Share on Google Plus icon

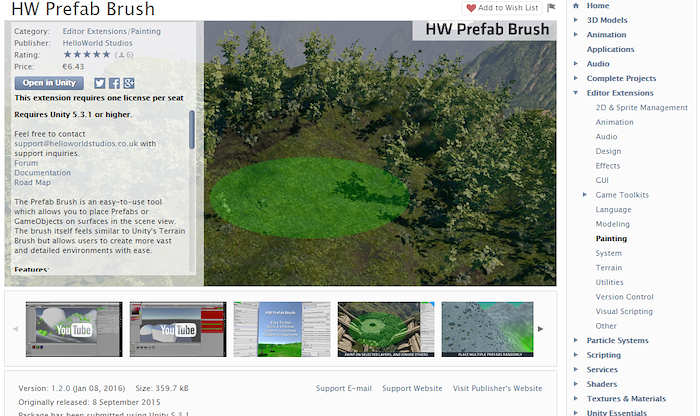pyautogui.click(x=129, y=83)
